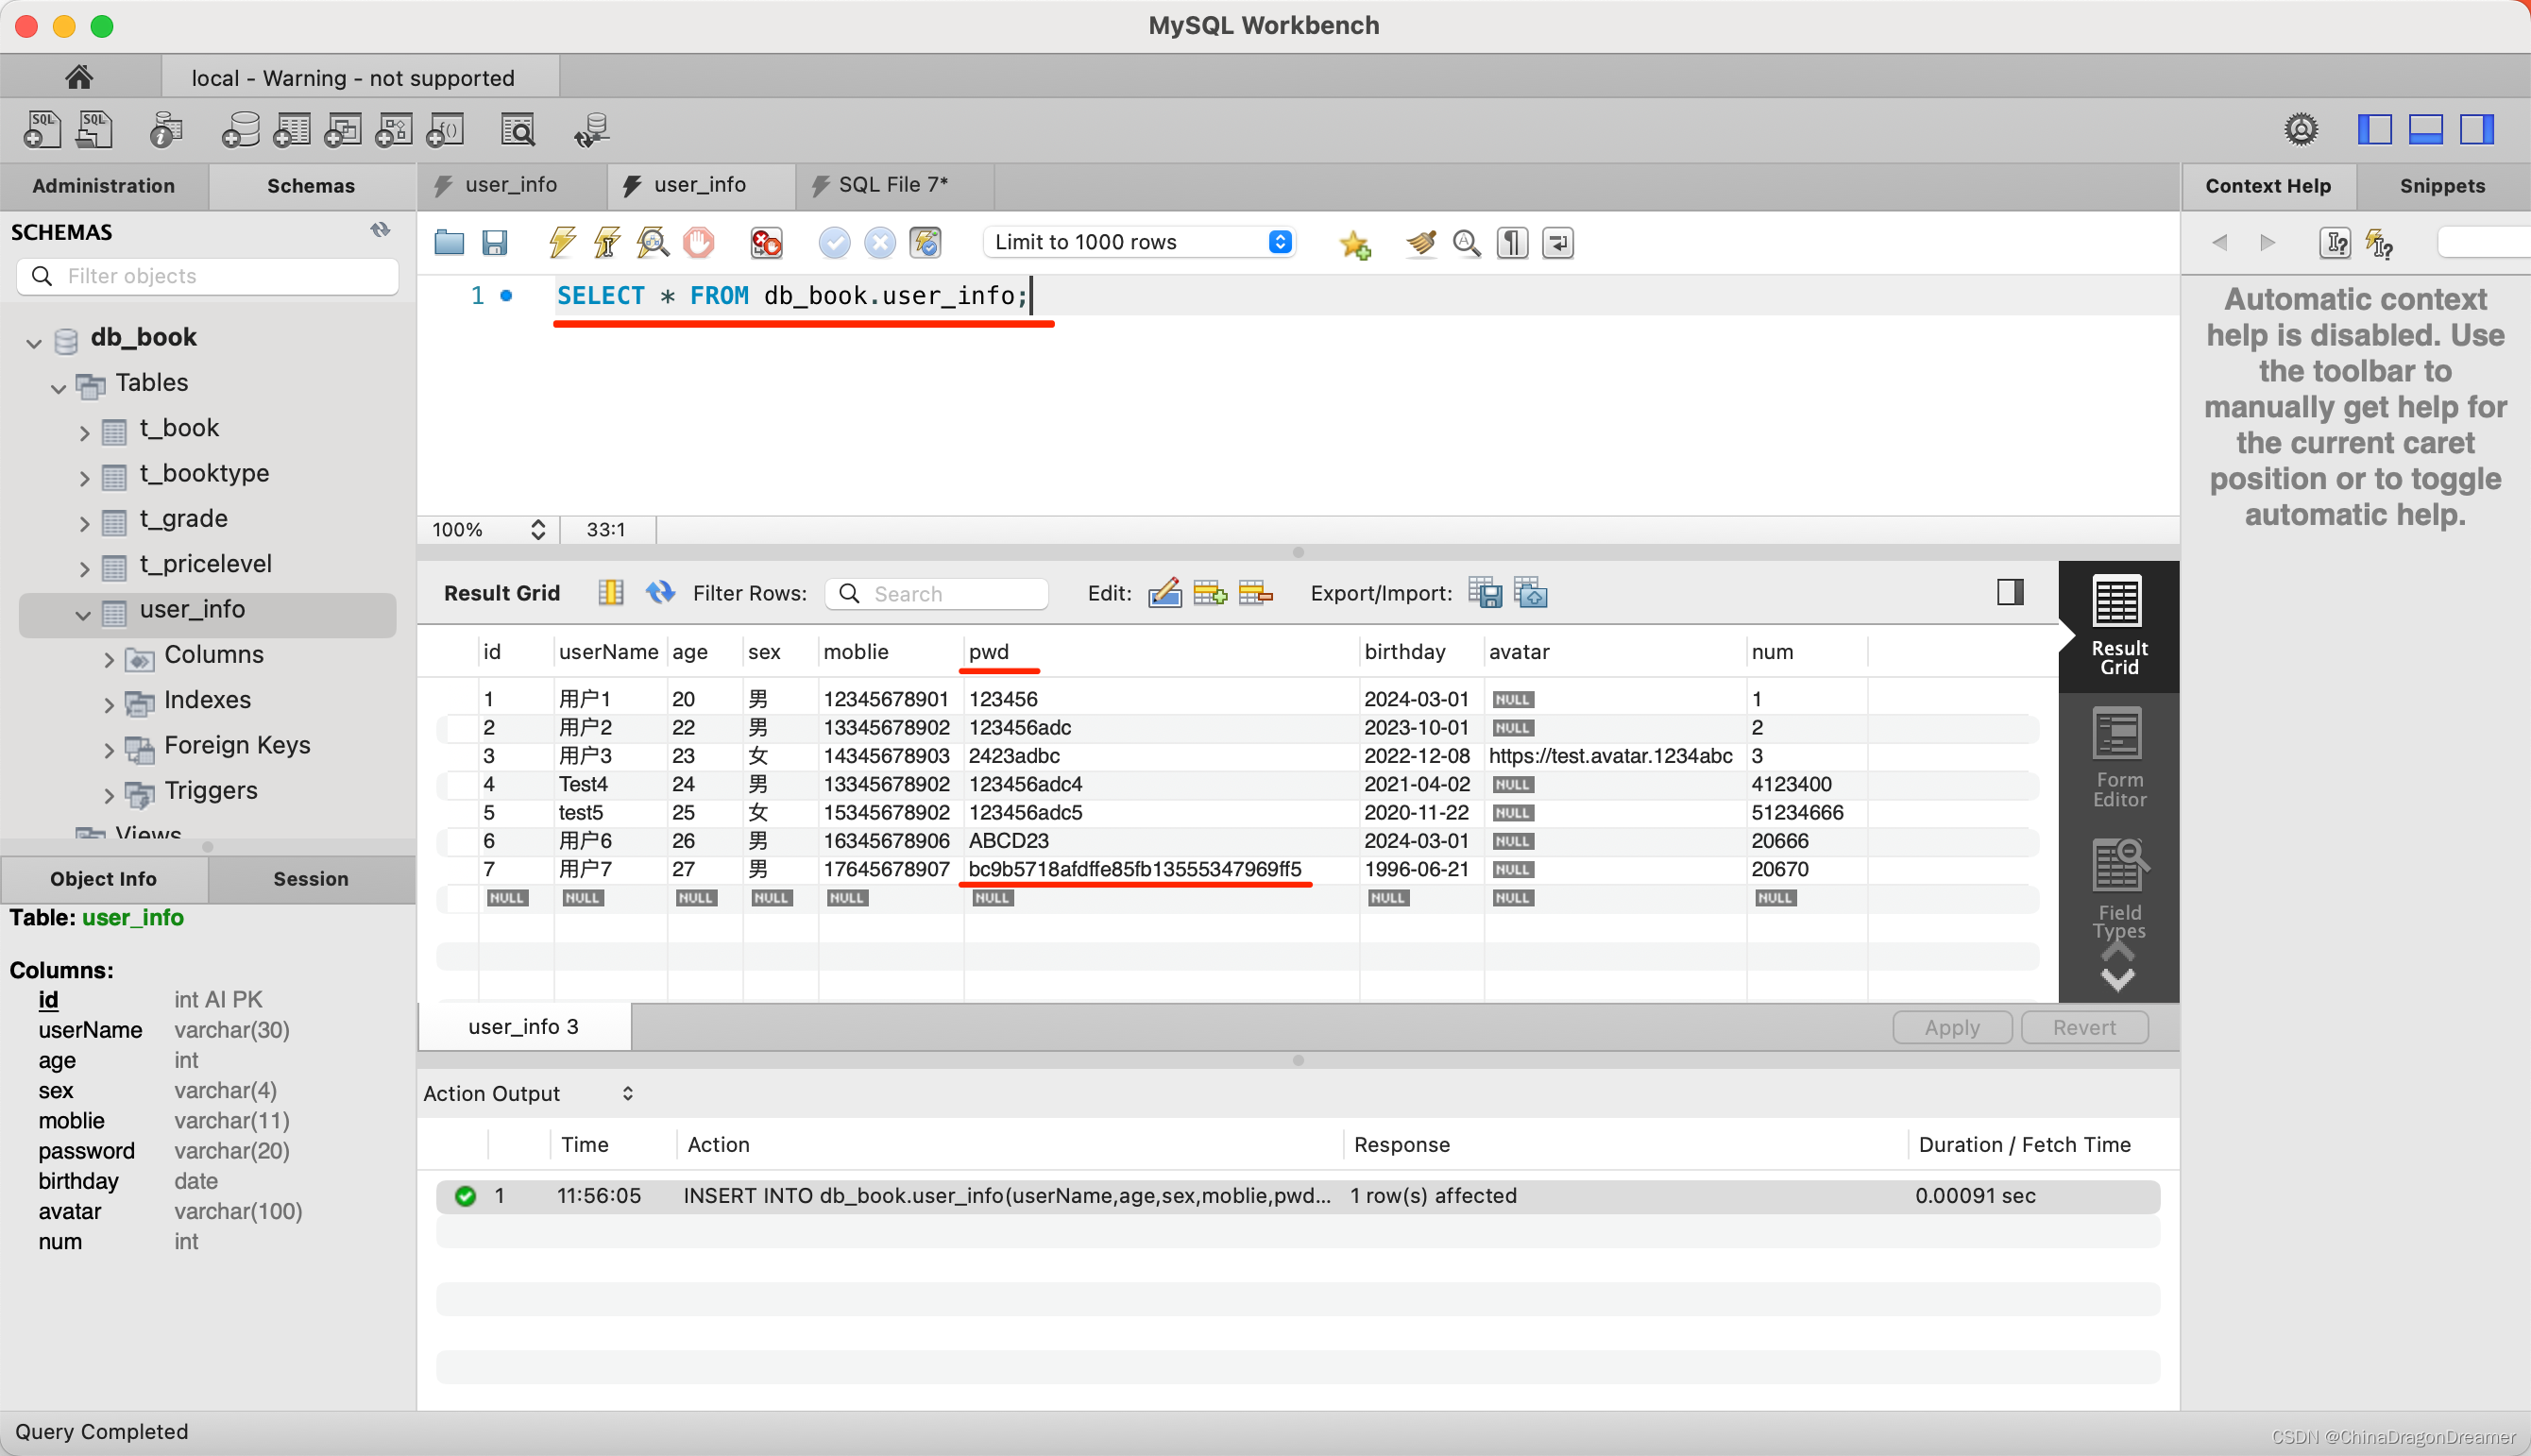Click the search table data icon
This screenshot has height=1456, width=2531.
pos(518,130)
